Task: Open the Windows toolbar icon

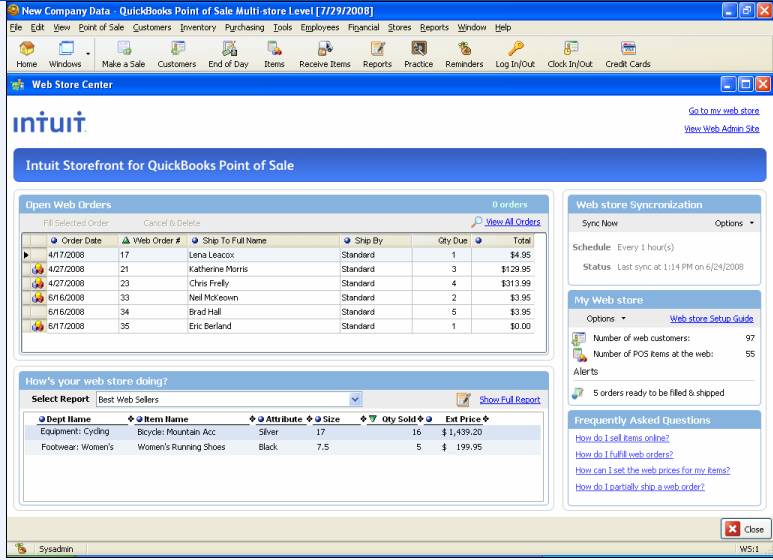Action: [65, 54]
